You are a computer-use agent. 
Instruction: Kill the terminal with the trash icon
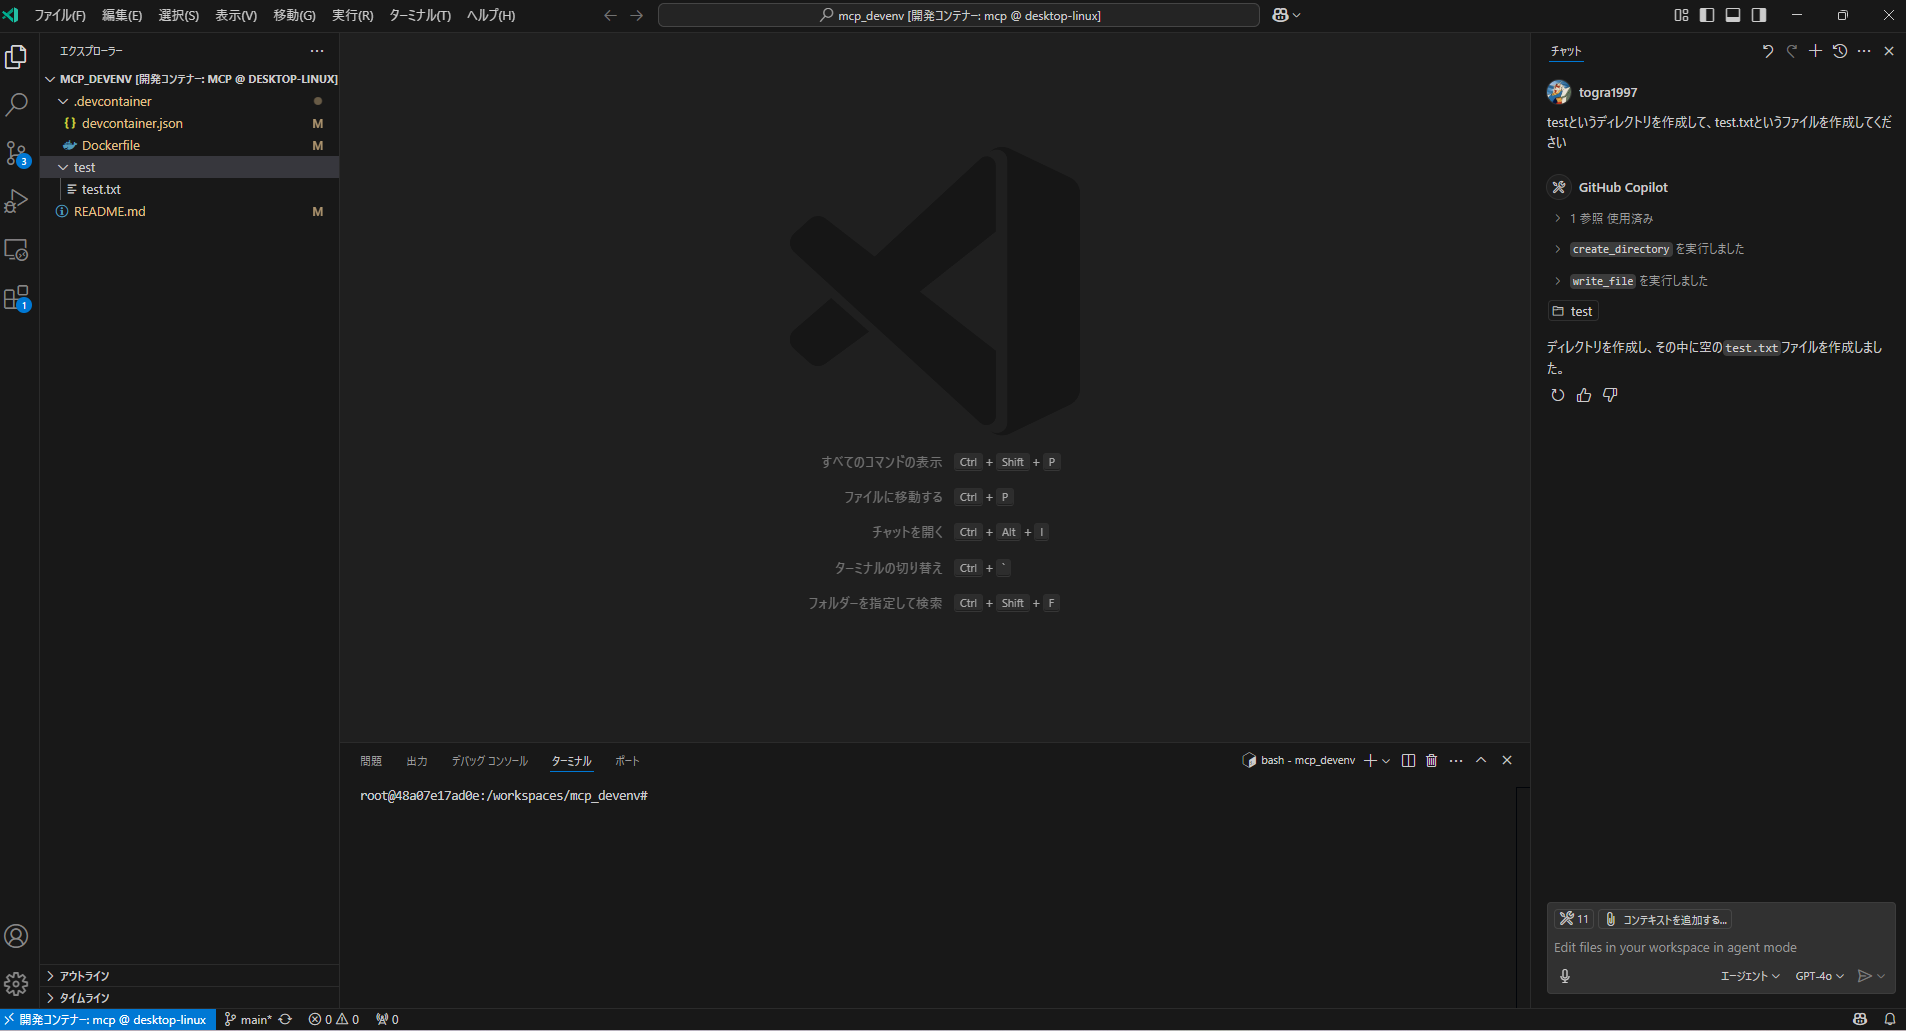pyautogui.click(x=1431, y=761)
